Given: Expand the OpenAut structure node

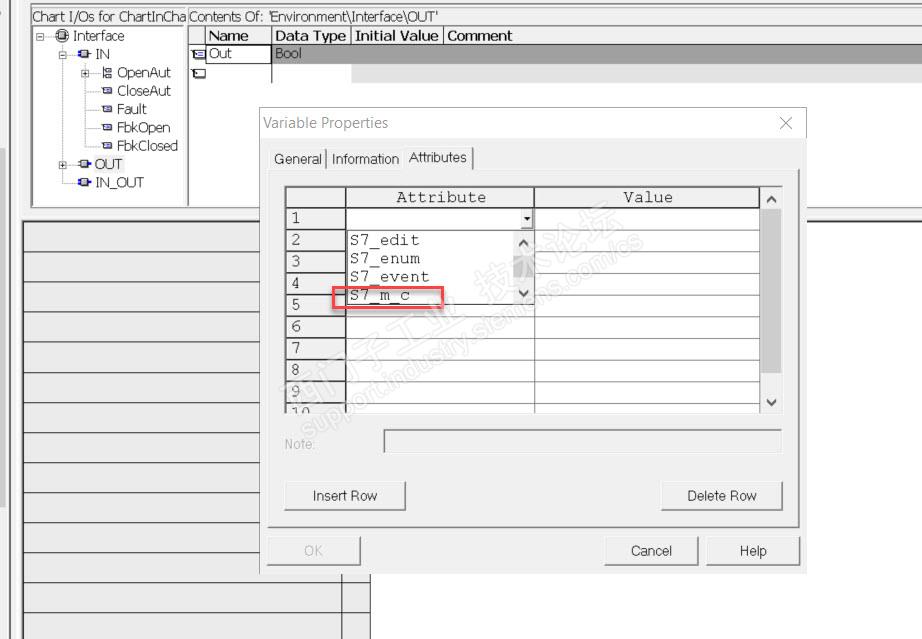Looking at the screenshot, I should (x=85, y=73).
